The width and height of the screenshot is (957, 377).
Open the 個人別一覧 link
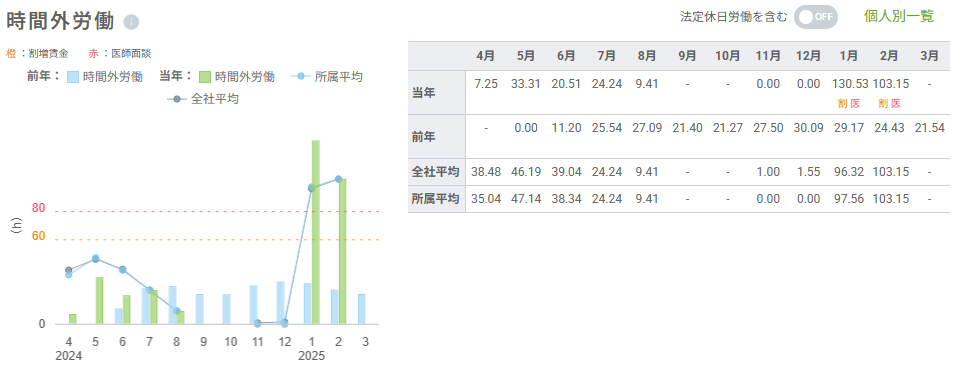(x=899, y=16)
